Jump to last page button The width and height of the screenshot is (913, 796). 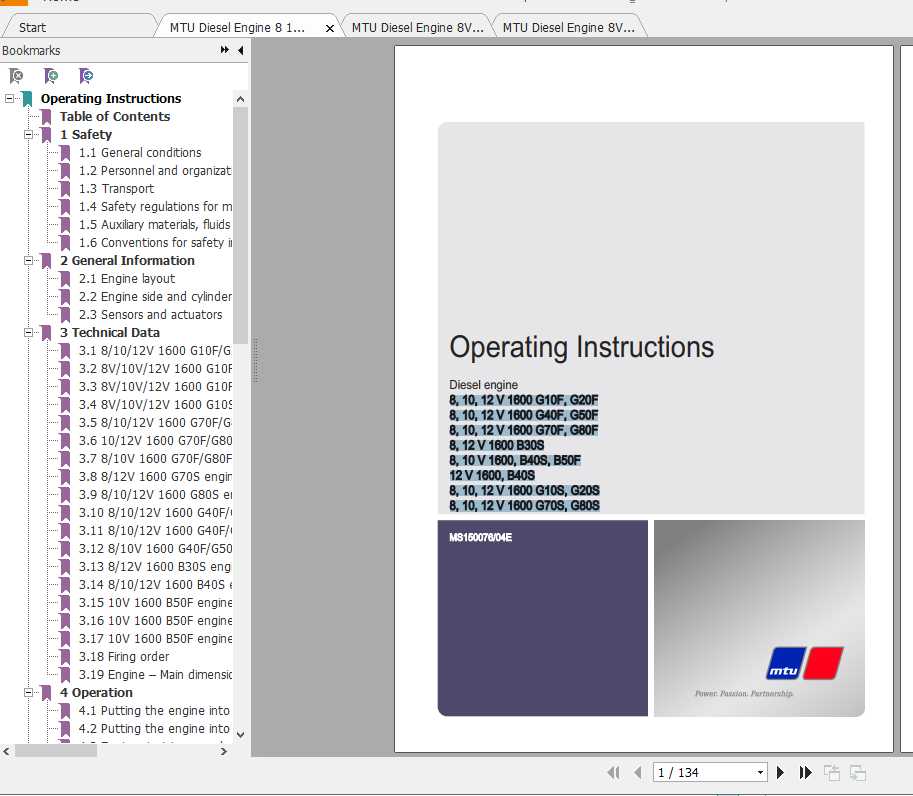point(805,773)
